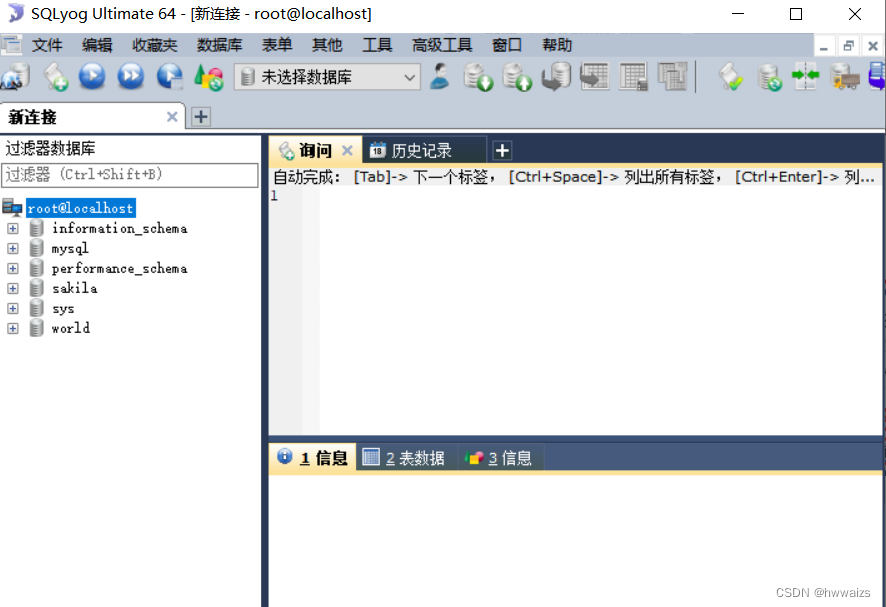Open the 帮助 menu
Image resolution: width=886 pixels, height=607 pixels.
pos(557,45)
